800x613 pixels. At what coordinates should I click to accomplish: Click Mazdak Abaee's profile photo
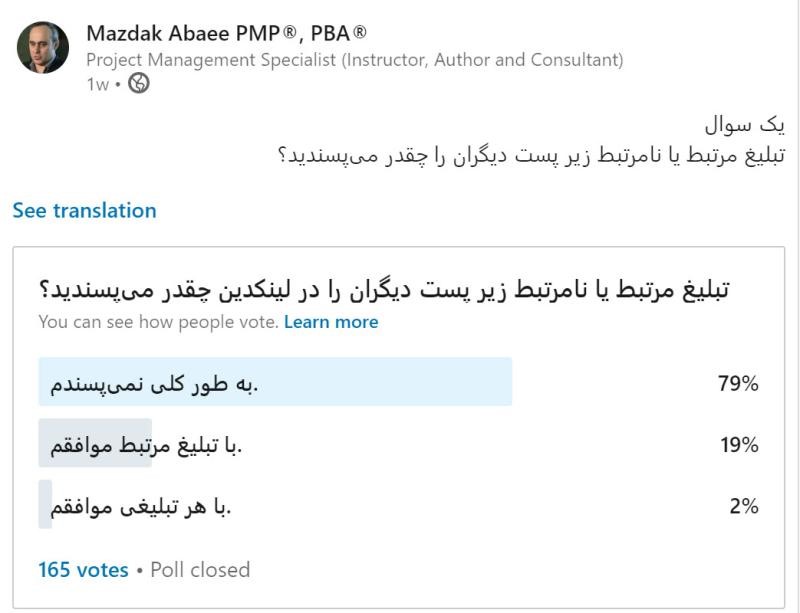tap(43, 47)
